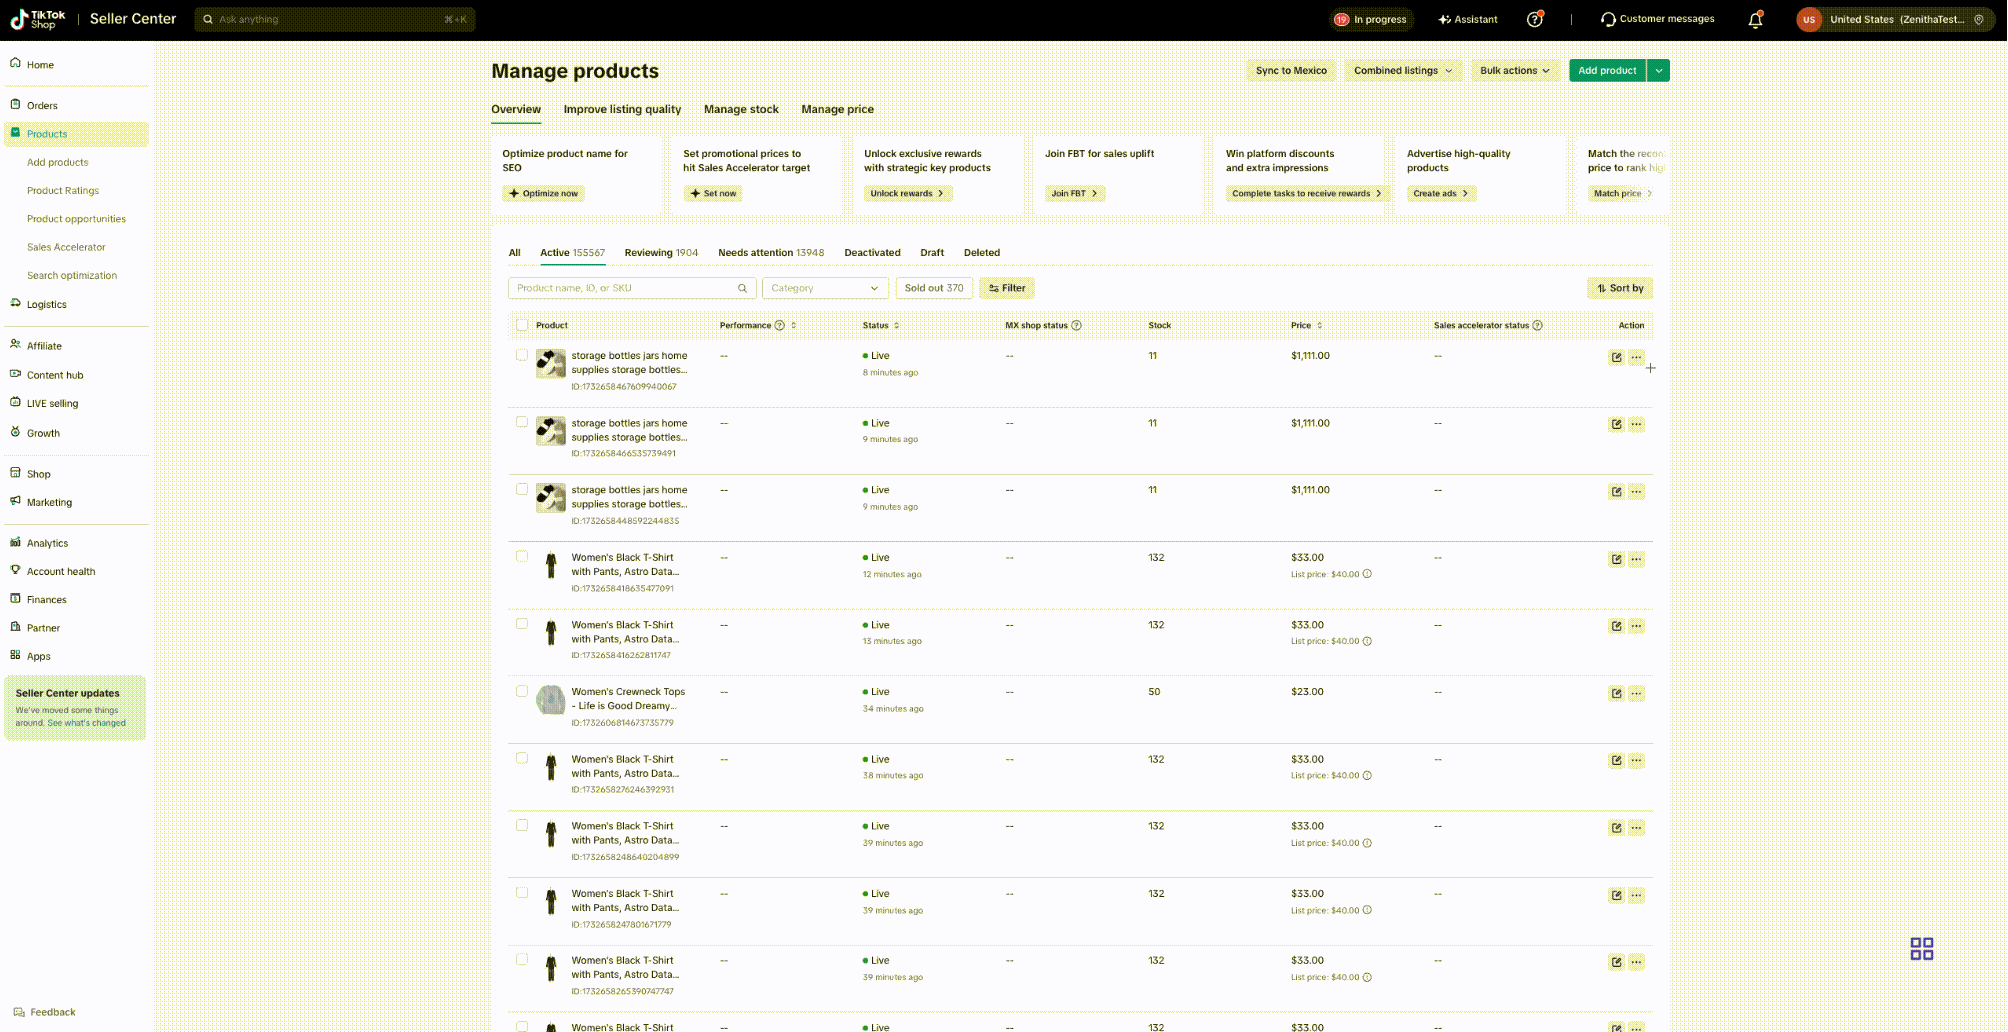Open the notifications bell
Image resolution: width=2008 pixels, height=1032 pixels.
[1755, 20]
